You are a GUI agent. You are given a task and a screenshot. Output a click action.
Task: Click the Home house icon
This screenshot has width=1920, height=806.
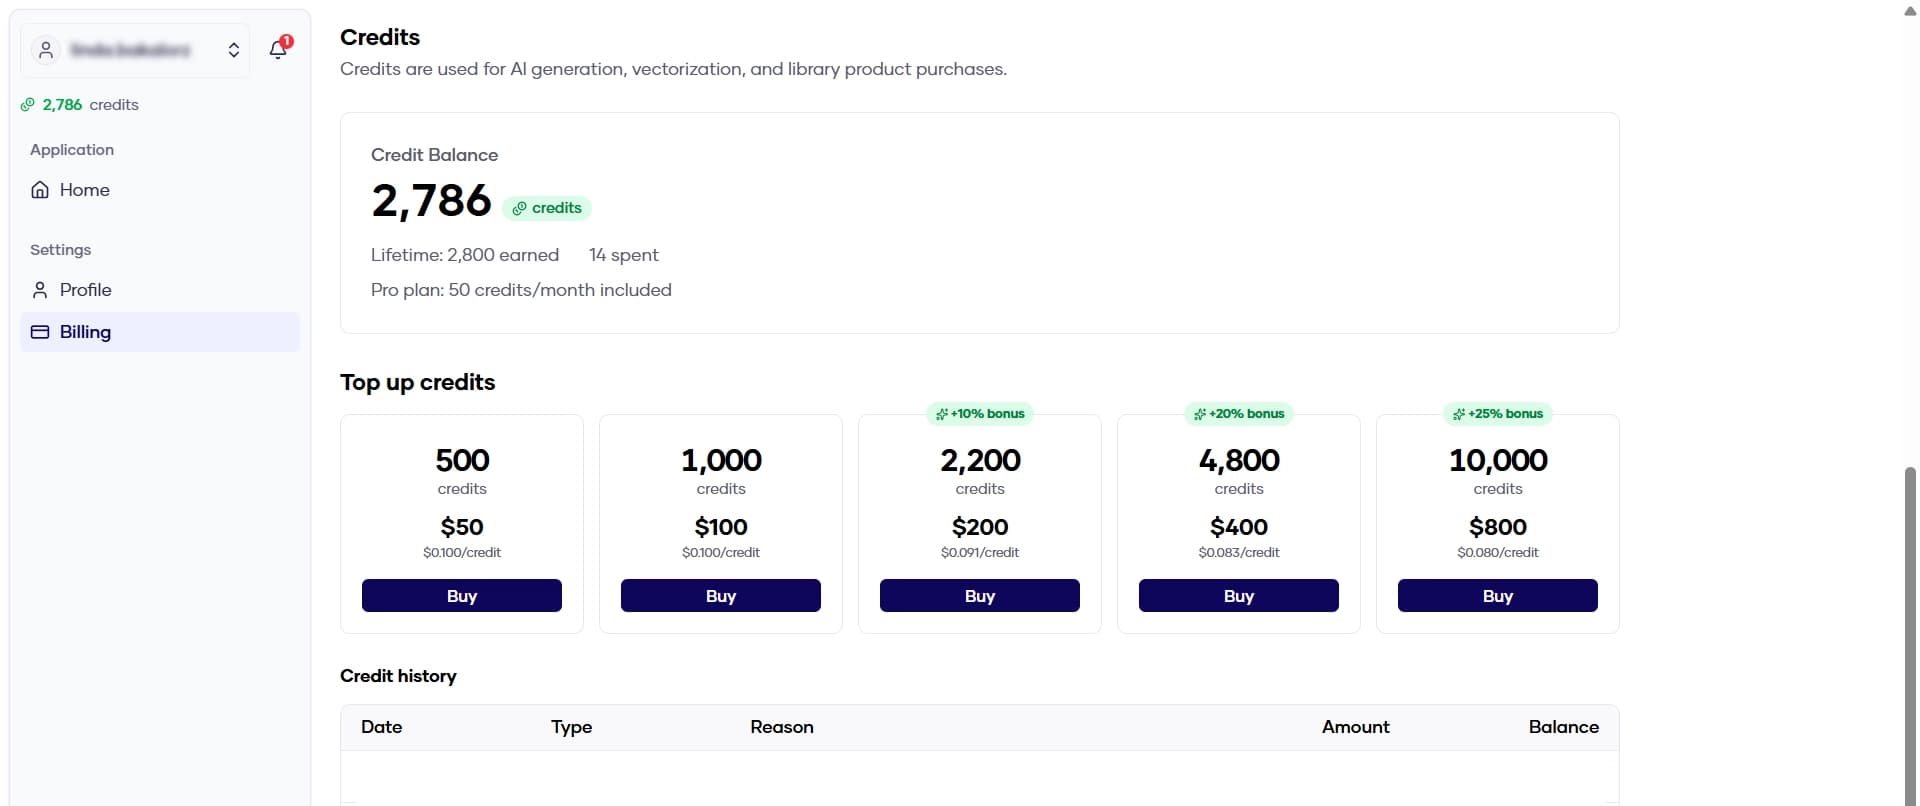coord(40,190)
